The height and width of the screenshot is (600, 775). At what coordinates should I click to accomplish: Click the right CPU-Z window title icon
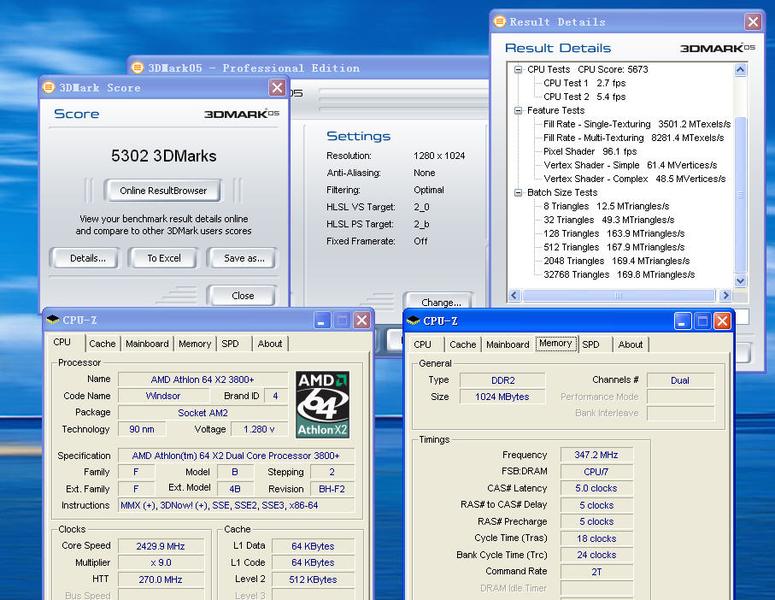point(413,321)
